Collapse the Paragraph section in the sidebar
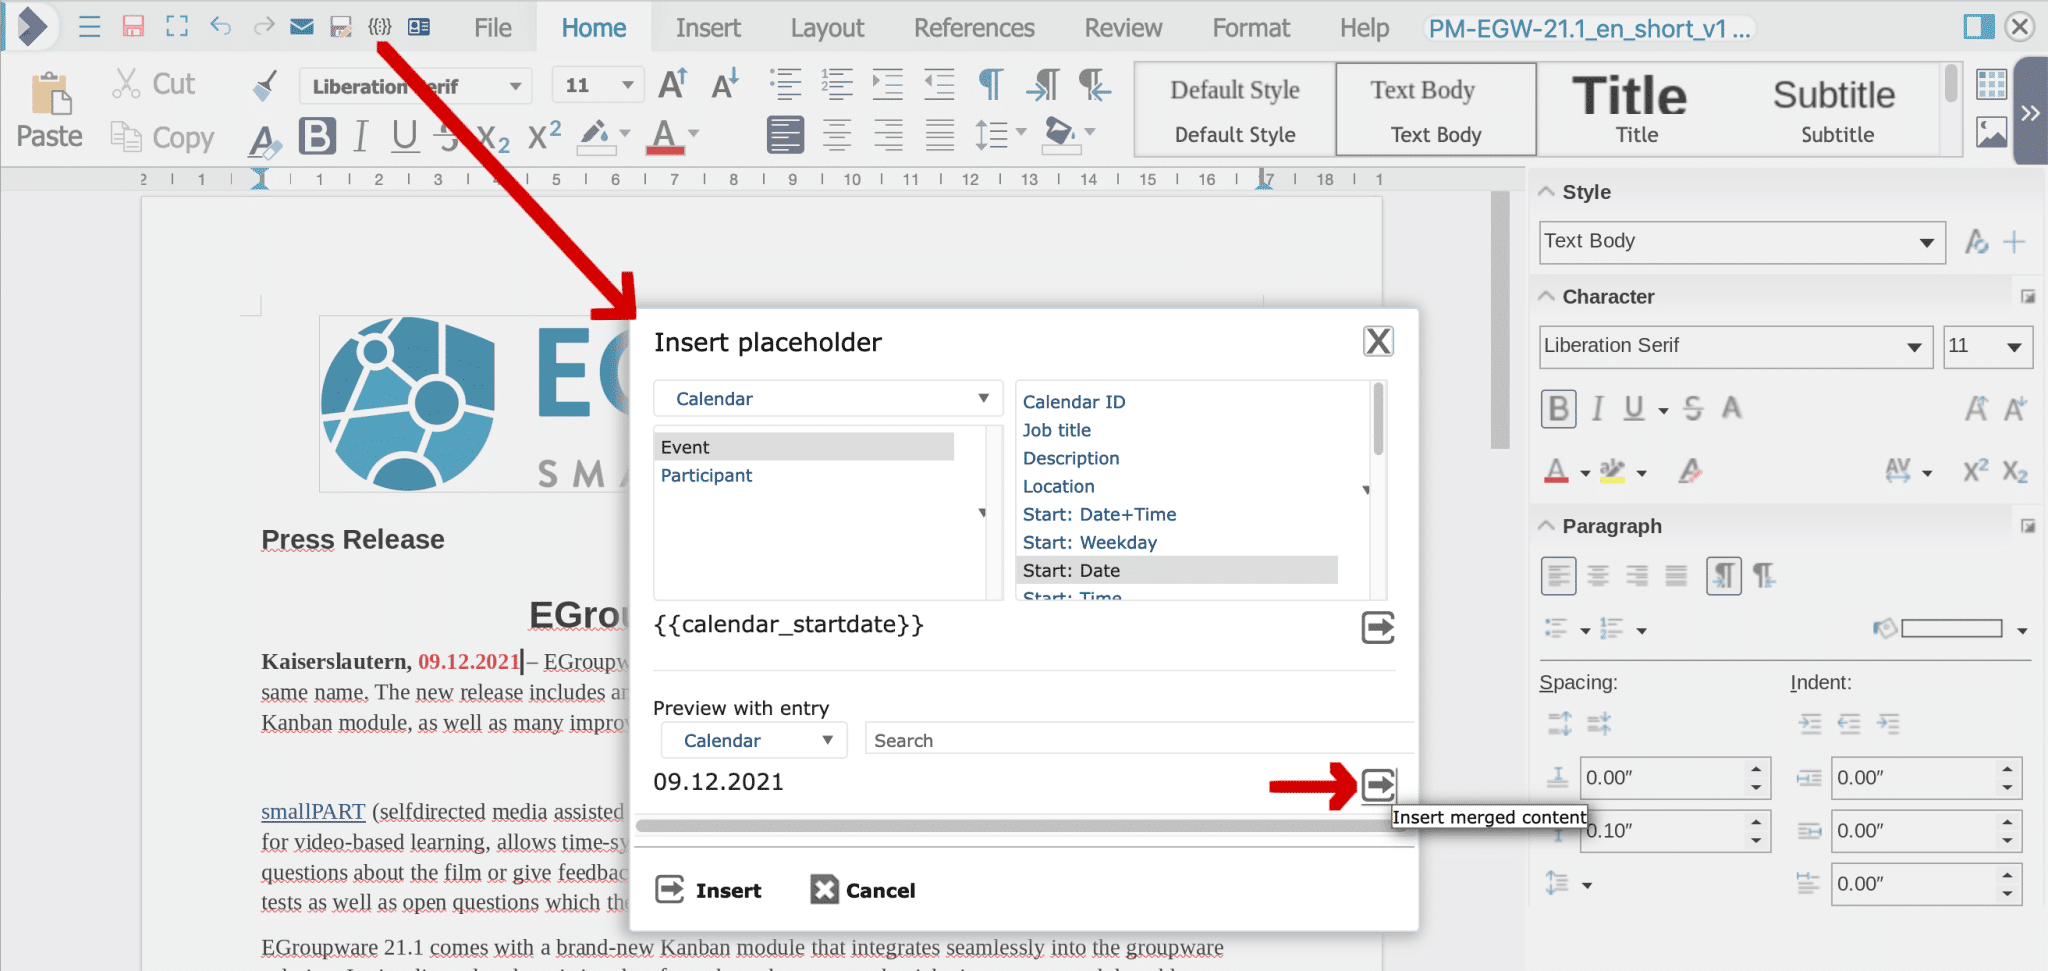The image size is (2048, 971). coord(1548,525)
